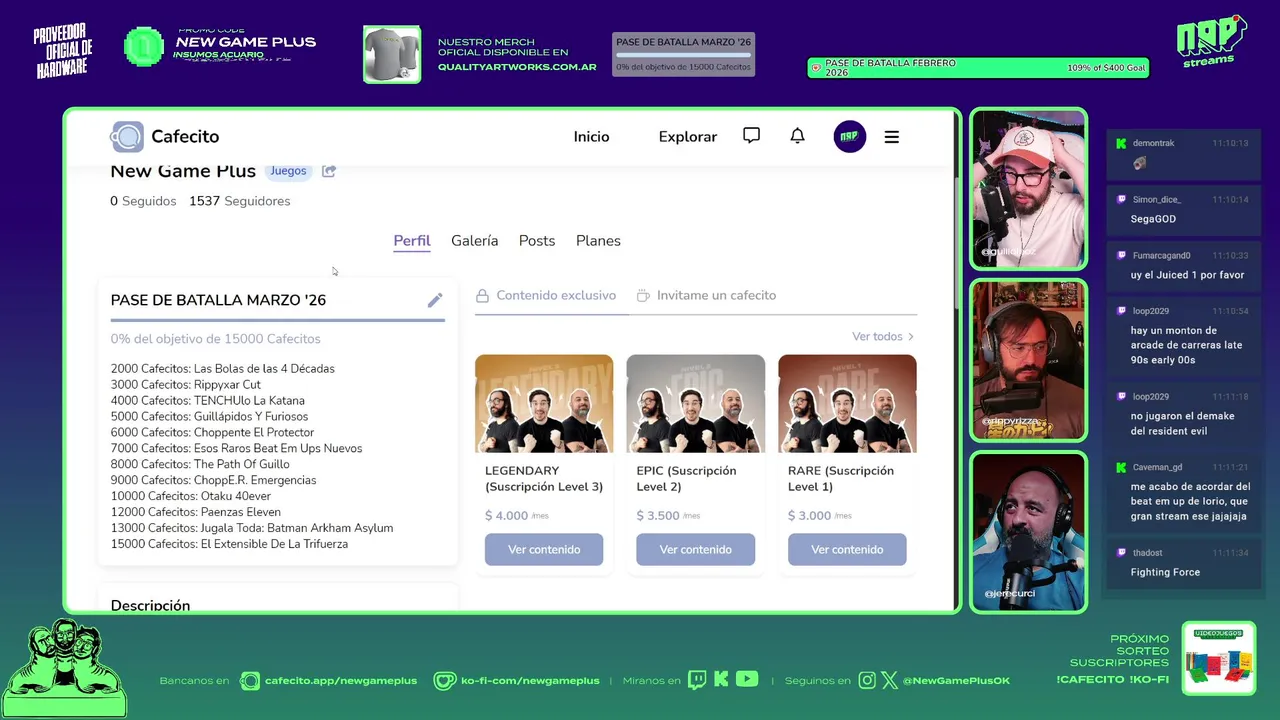
Task: Click the green pixel coin icon
Action: [144, 47]
